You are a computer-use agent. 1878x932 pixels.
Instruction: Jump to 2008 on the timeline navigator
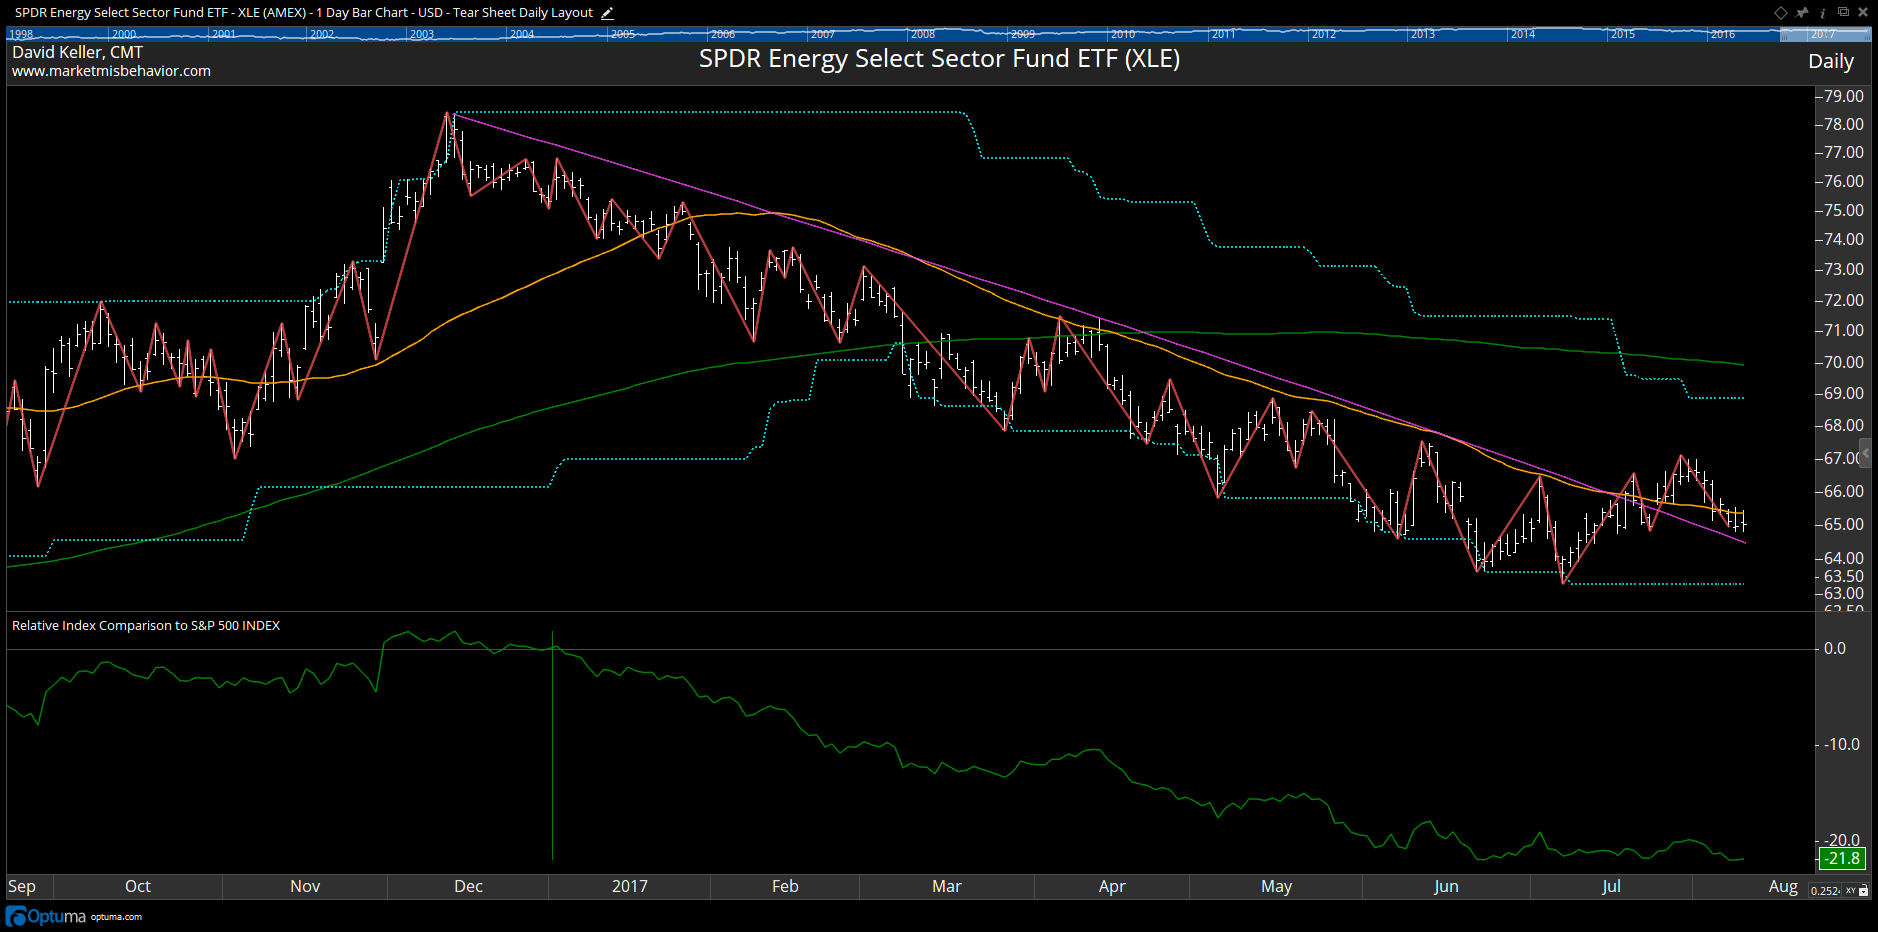point(923,34)
